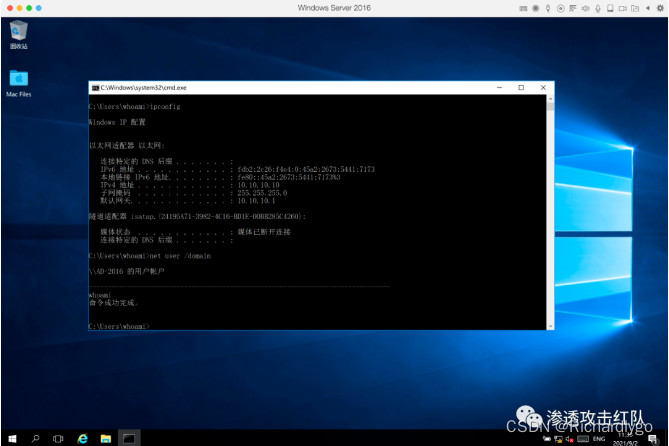Click the default gateway 10.10.10.1
Screen dimensions: 669x446
[x=256, y=201]
